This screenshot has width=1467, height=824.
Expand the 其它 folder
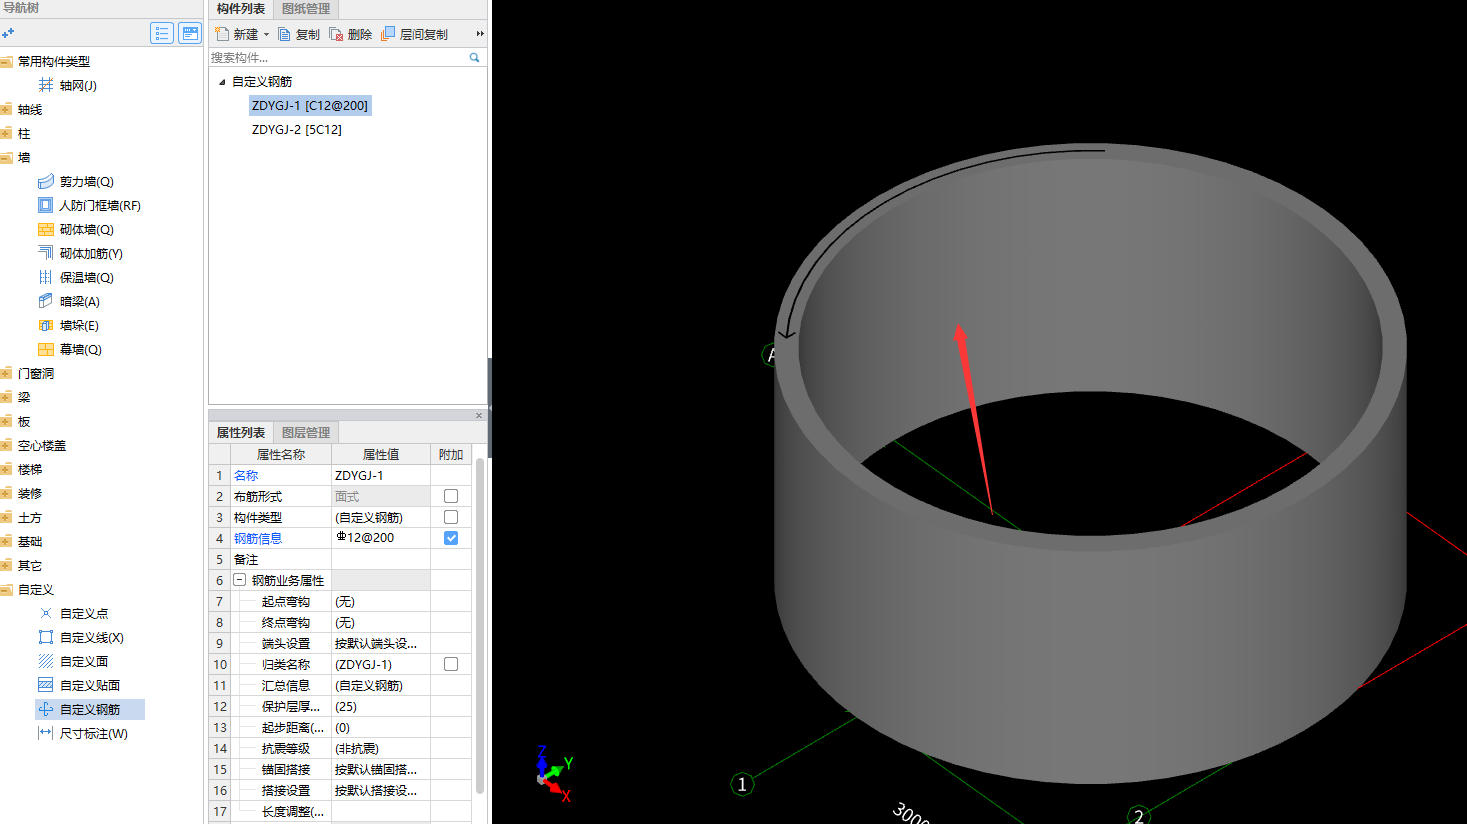click(x=6, y=565)
